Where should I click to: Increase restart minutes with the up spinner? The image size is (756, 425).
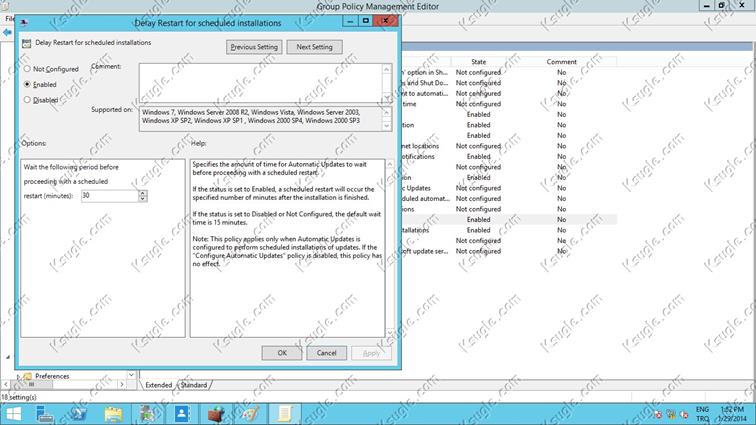[143, 193]
